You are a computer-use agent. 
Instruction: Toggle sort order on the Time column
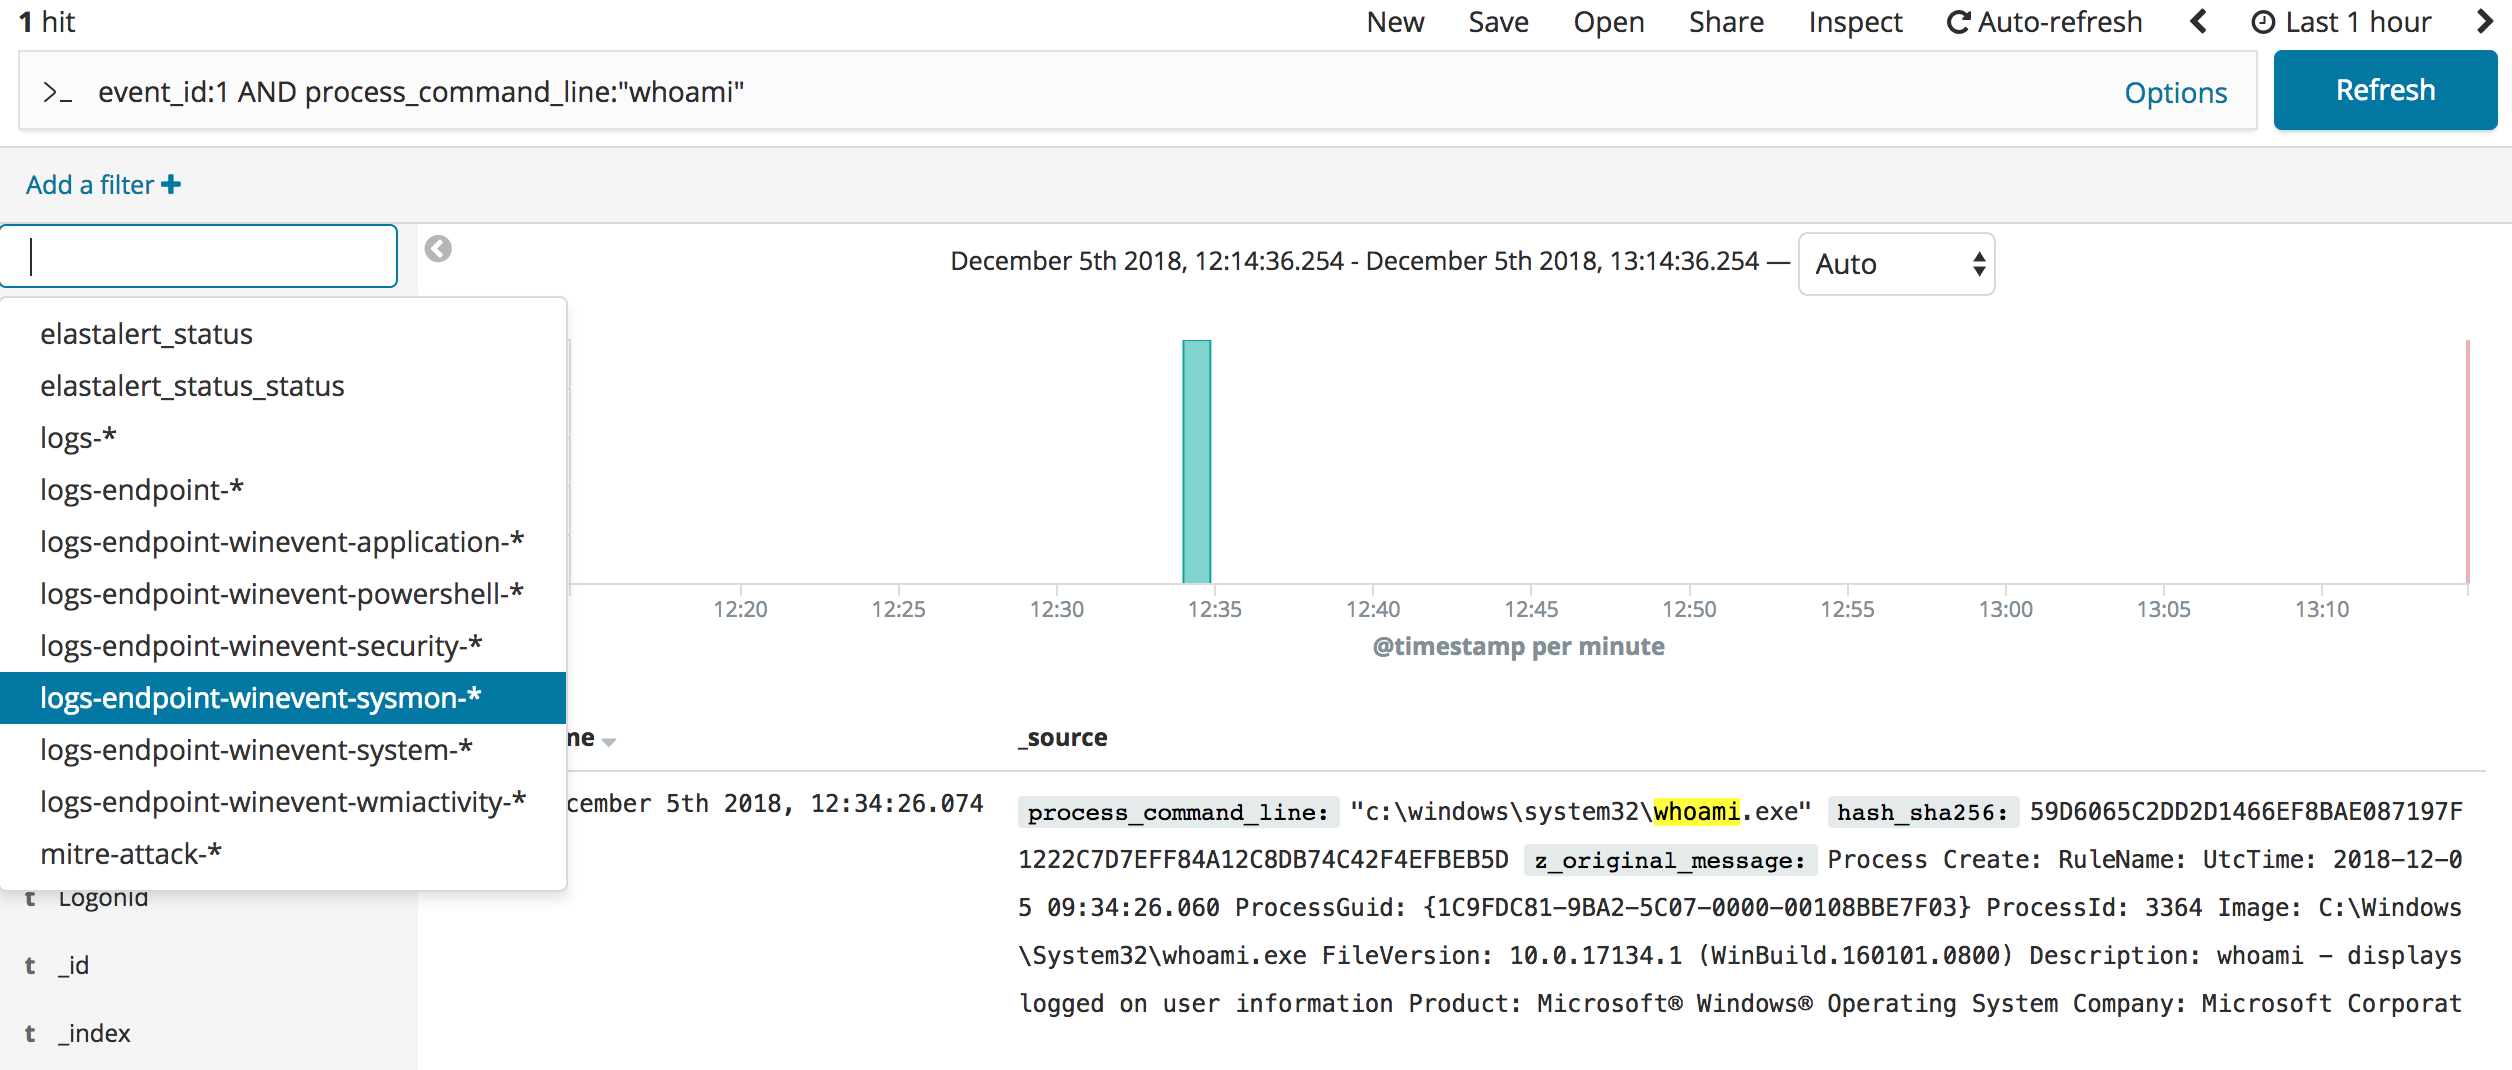point(609,741)
